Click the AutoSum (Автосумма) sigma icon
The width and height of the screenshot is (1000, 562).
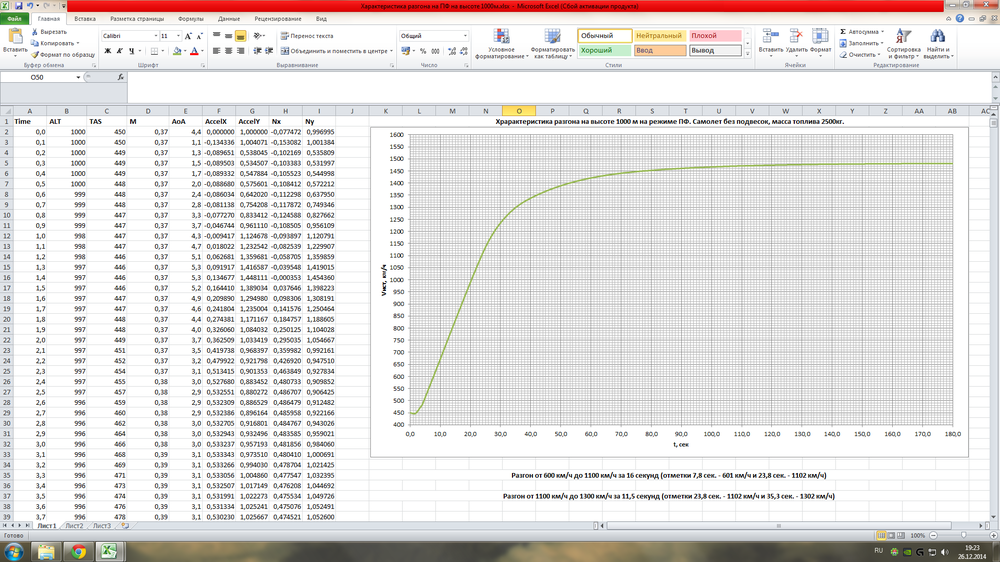[x=843, y=32]
